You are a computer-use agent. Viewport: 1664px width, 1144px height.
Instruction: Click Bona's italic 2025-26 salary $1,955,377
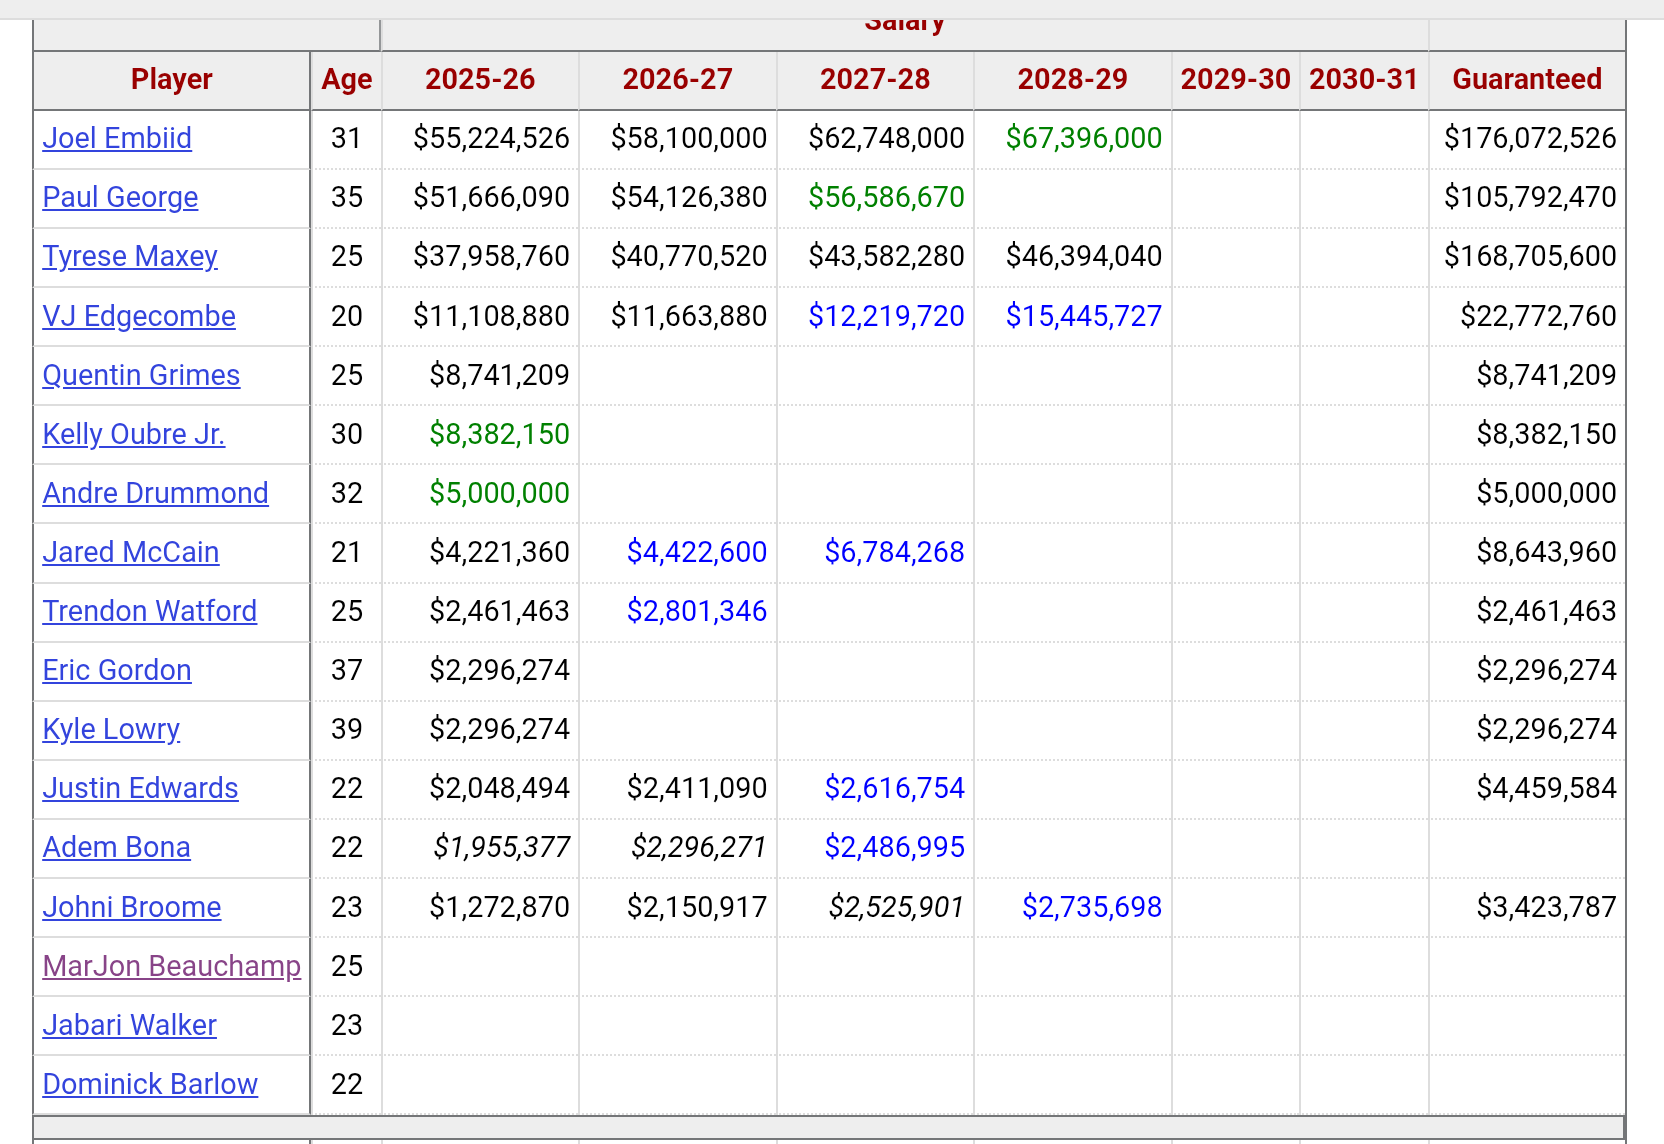(501, 847)
